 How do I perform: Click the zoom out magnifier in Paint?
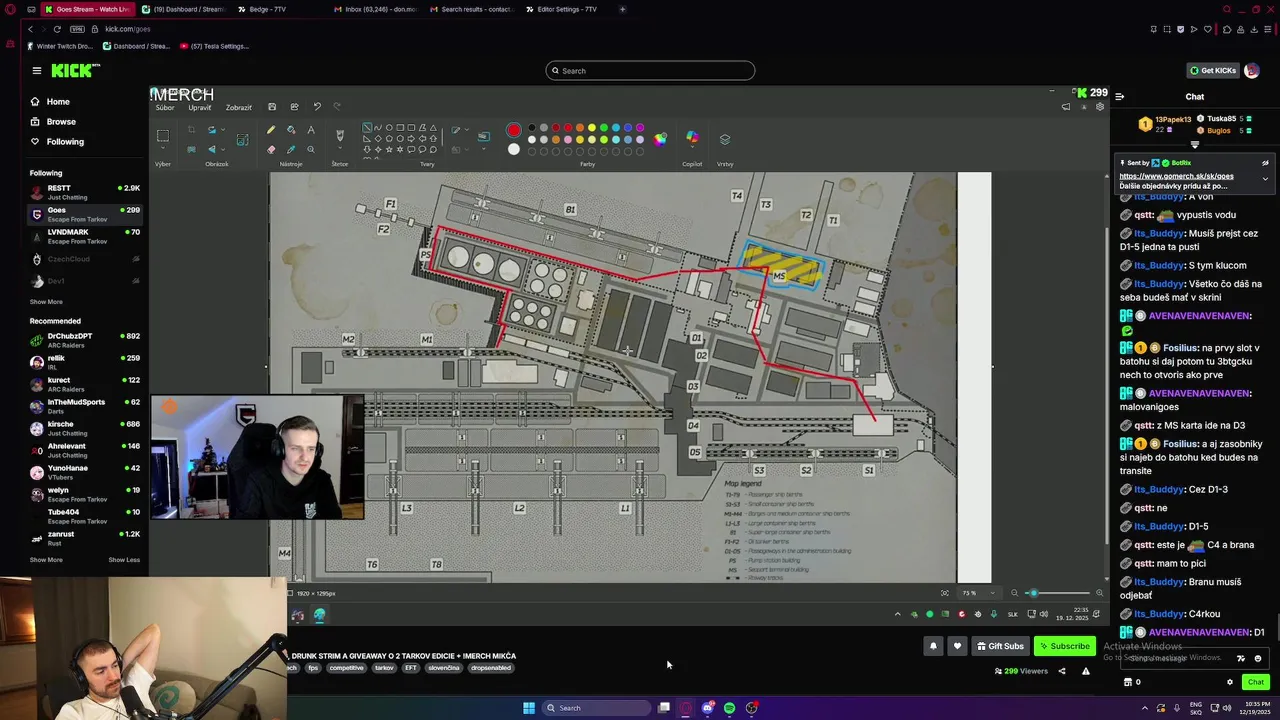(x=1015, y=593)
